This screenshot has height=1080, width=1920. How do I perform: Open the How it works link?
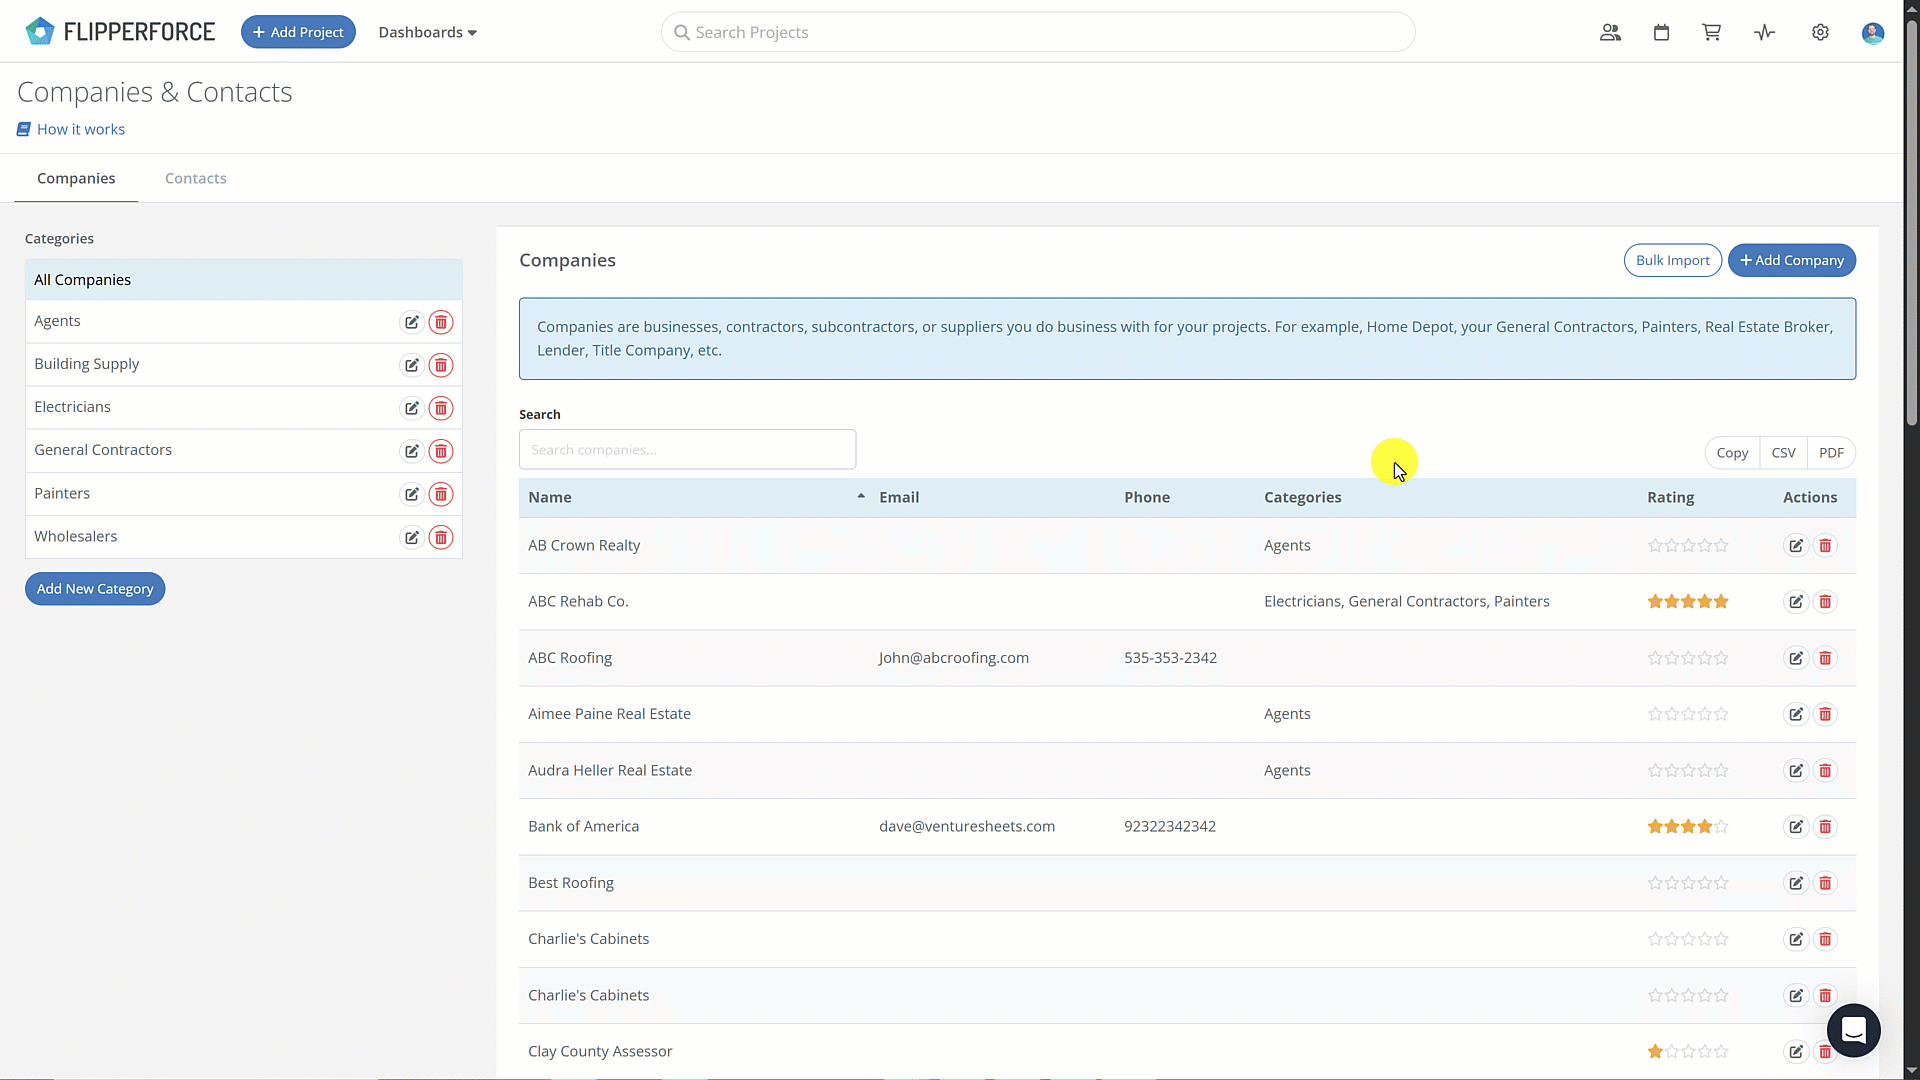tap(80, 129)
